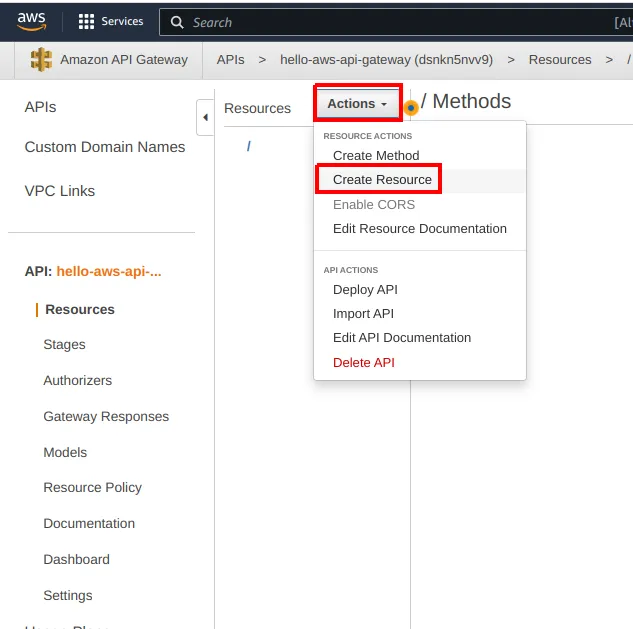
Task: Click the orange hello-aws-api-... API name
Action: tap(109, 271)
